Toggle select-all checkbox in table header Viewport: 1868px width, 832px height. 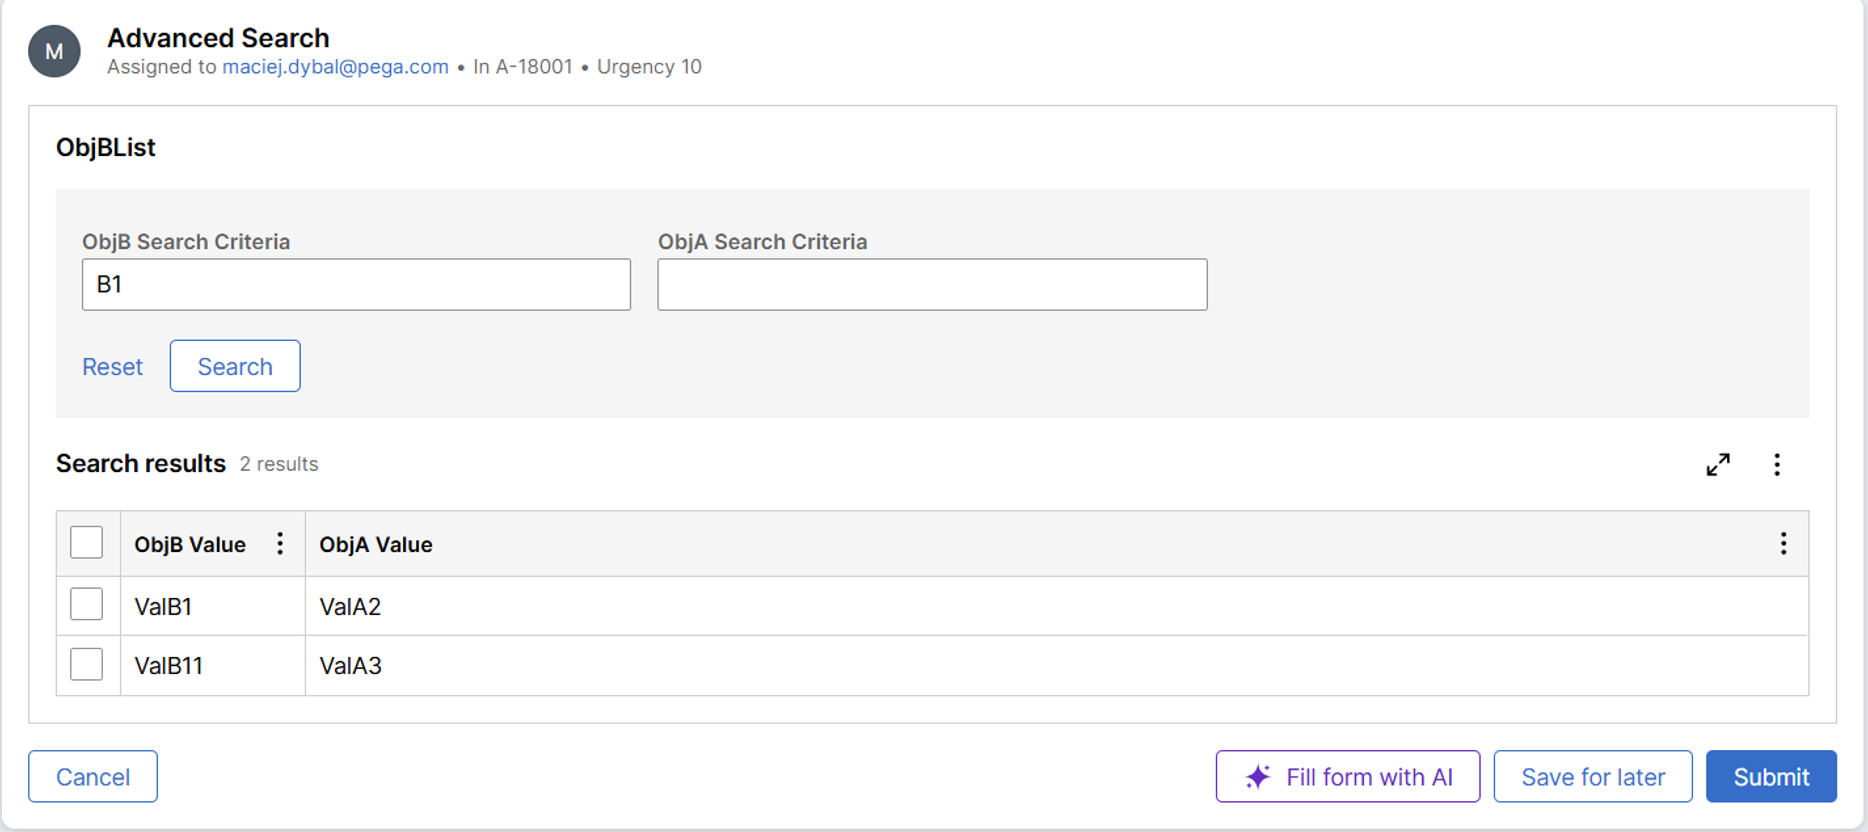coord(87,543)
